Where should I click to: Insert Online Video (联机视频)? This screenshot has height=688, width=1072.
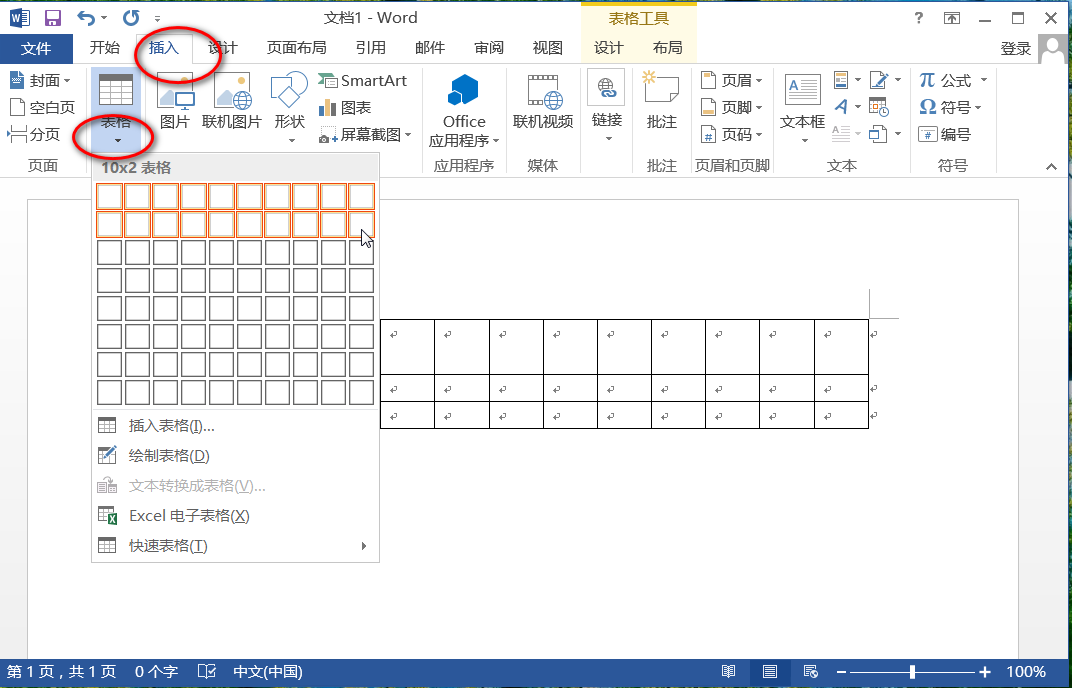pos(543,101)
